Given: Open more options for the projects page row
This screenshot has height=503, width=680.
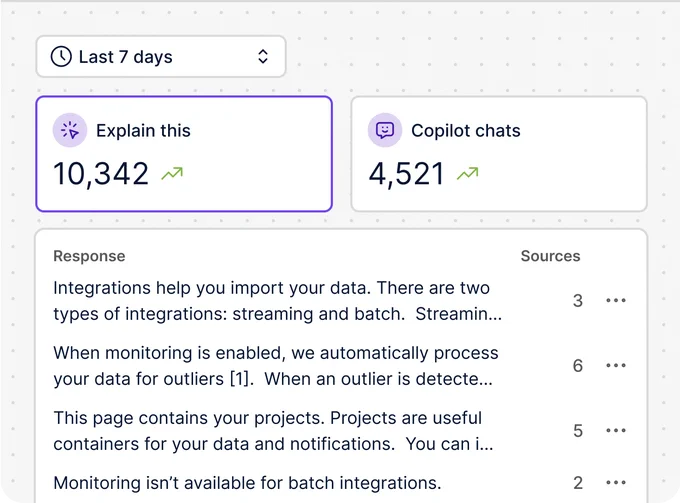Looking at the screenshot, I should click(616, 430).
